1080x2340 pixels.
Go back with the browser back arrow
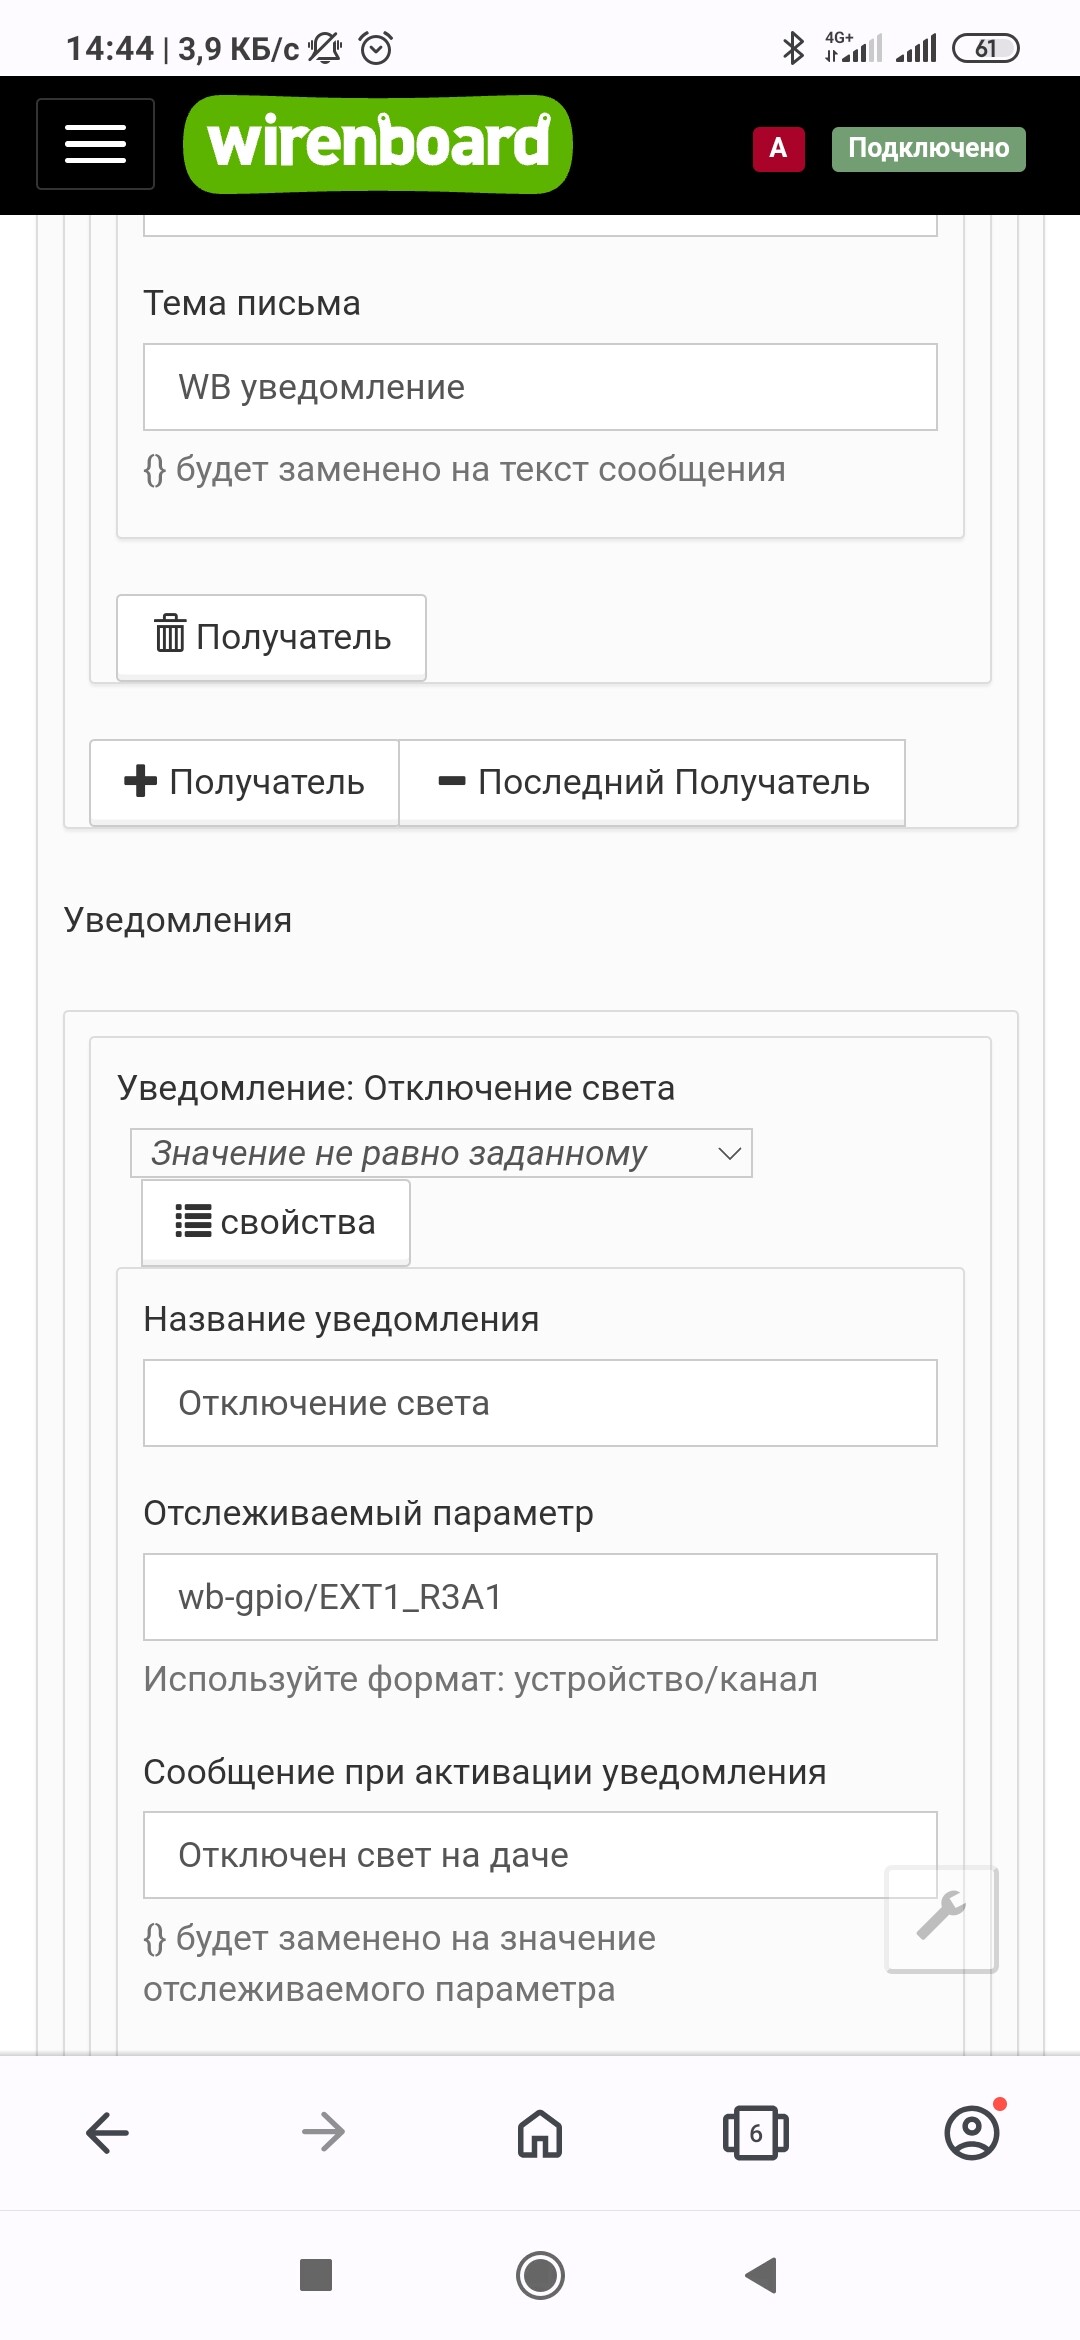[107, 2132]
